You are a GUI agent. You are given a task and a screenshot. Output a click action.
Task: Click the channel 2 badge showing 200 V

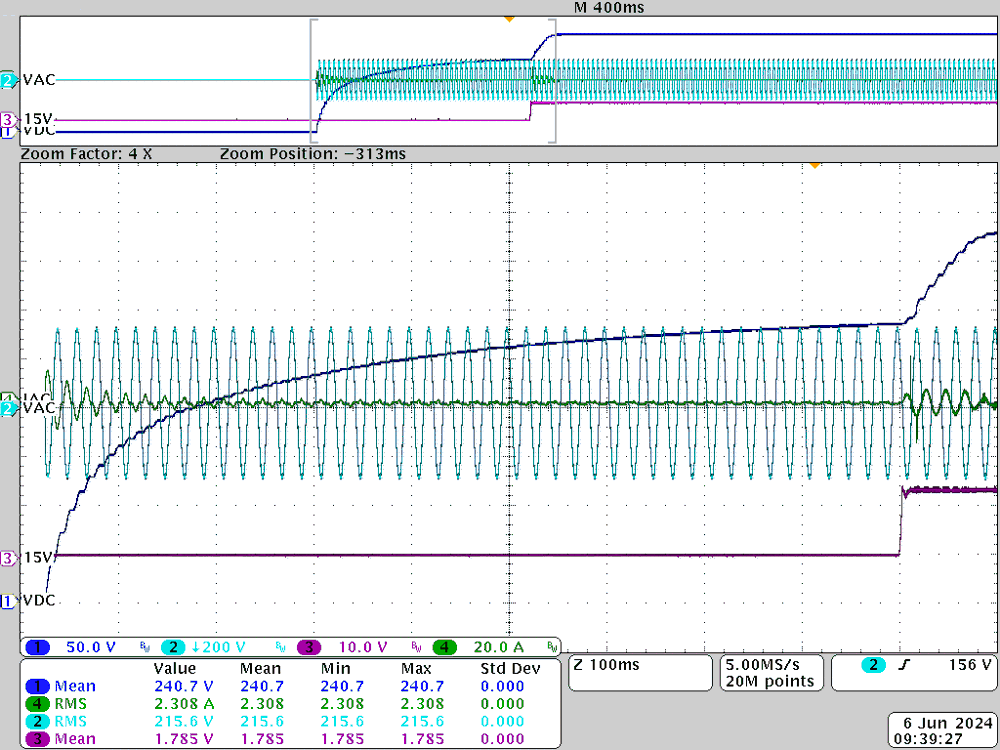pyautogui.click(x=173, y=648)
